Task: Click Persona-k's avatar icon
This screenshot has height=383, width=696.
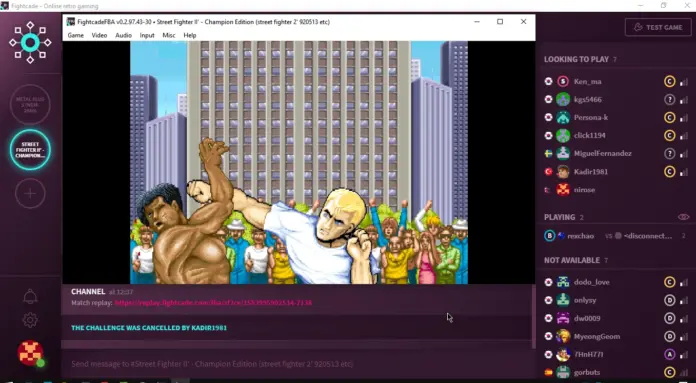Action: pos(563,117)
